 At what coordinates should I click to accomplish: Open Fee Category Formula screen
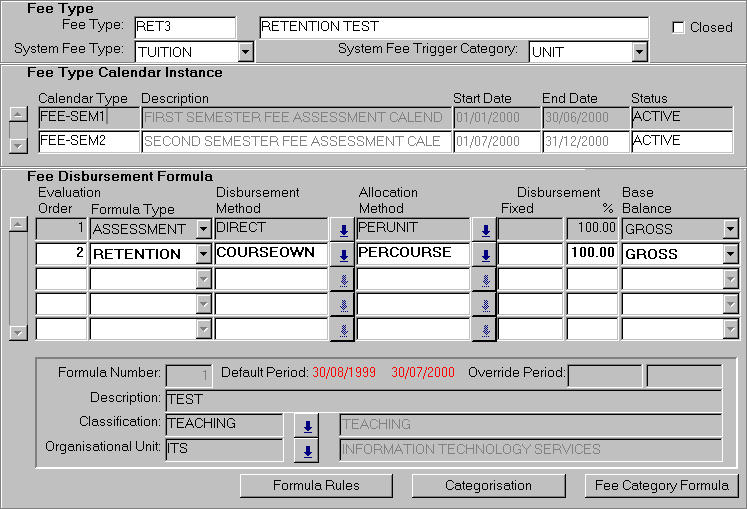(661, 486)
